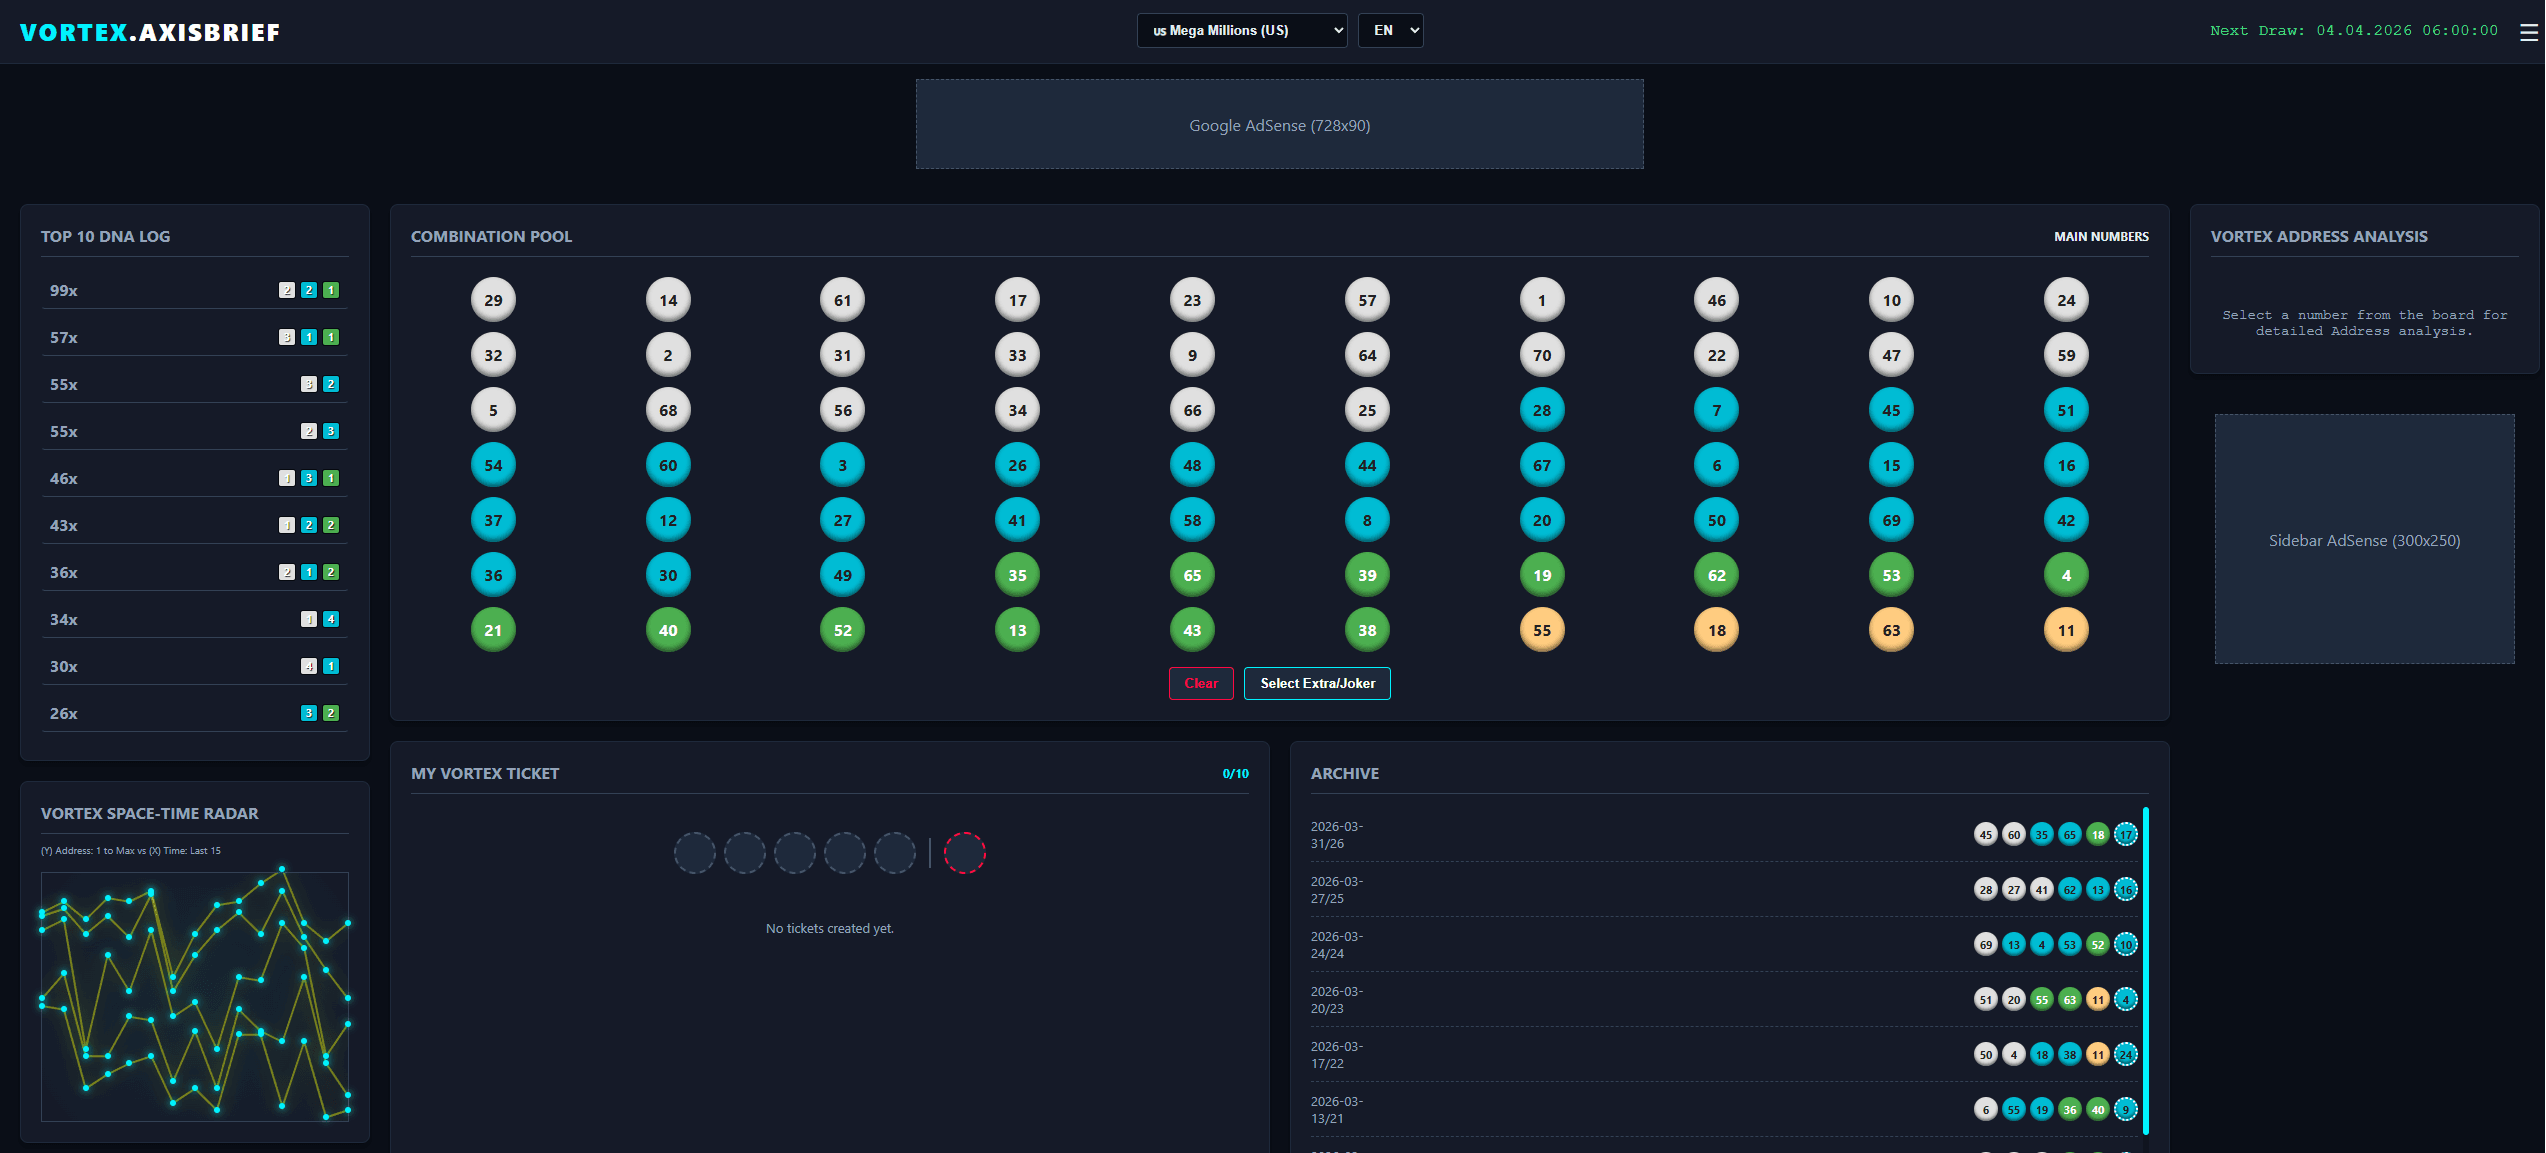Open the EN language dropdown

coord(1390,31)
